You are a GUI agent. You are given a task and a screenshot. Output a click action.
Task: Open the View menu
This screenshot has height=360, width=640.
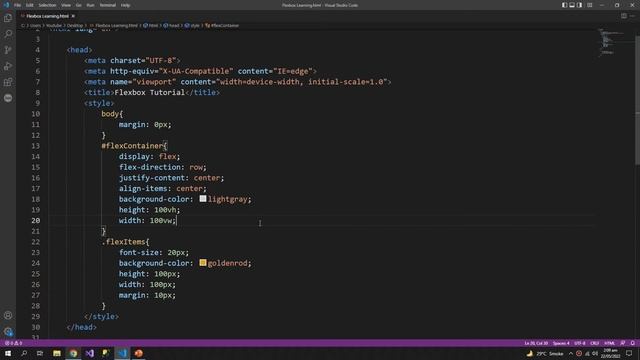pyautogui.click(x=66, y=5)
